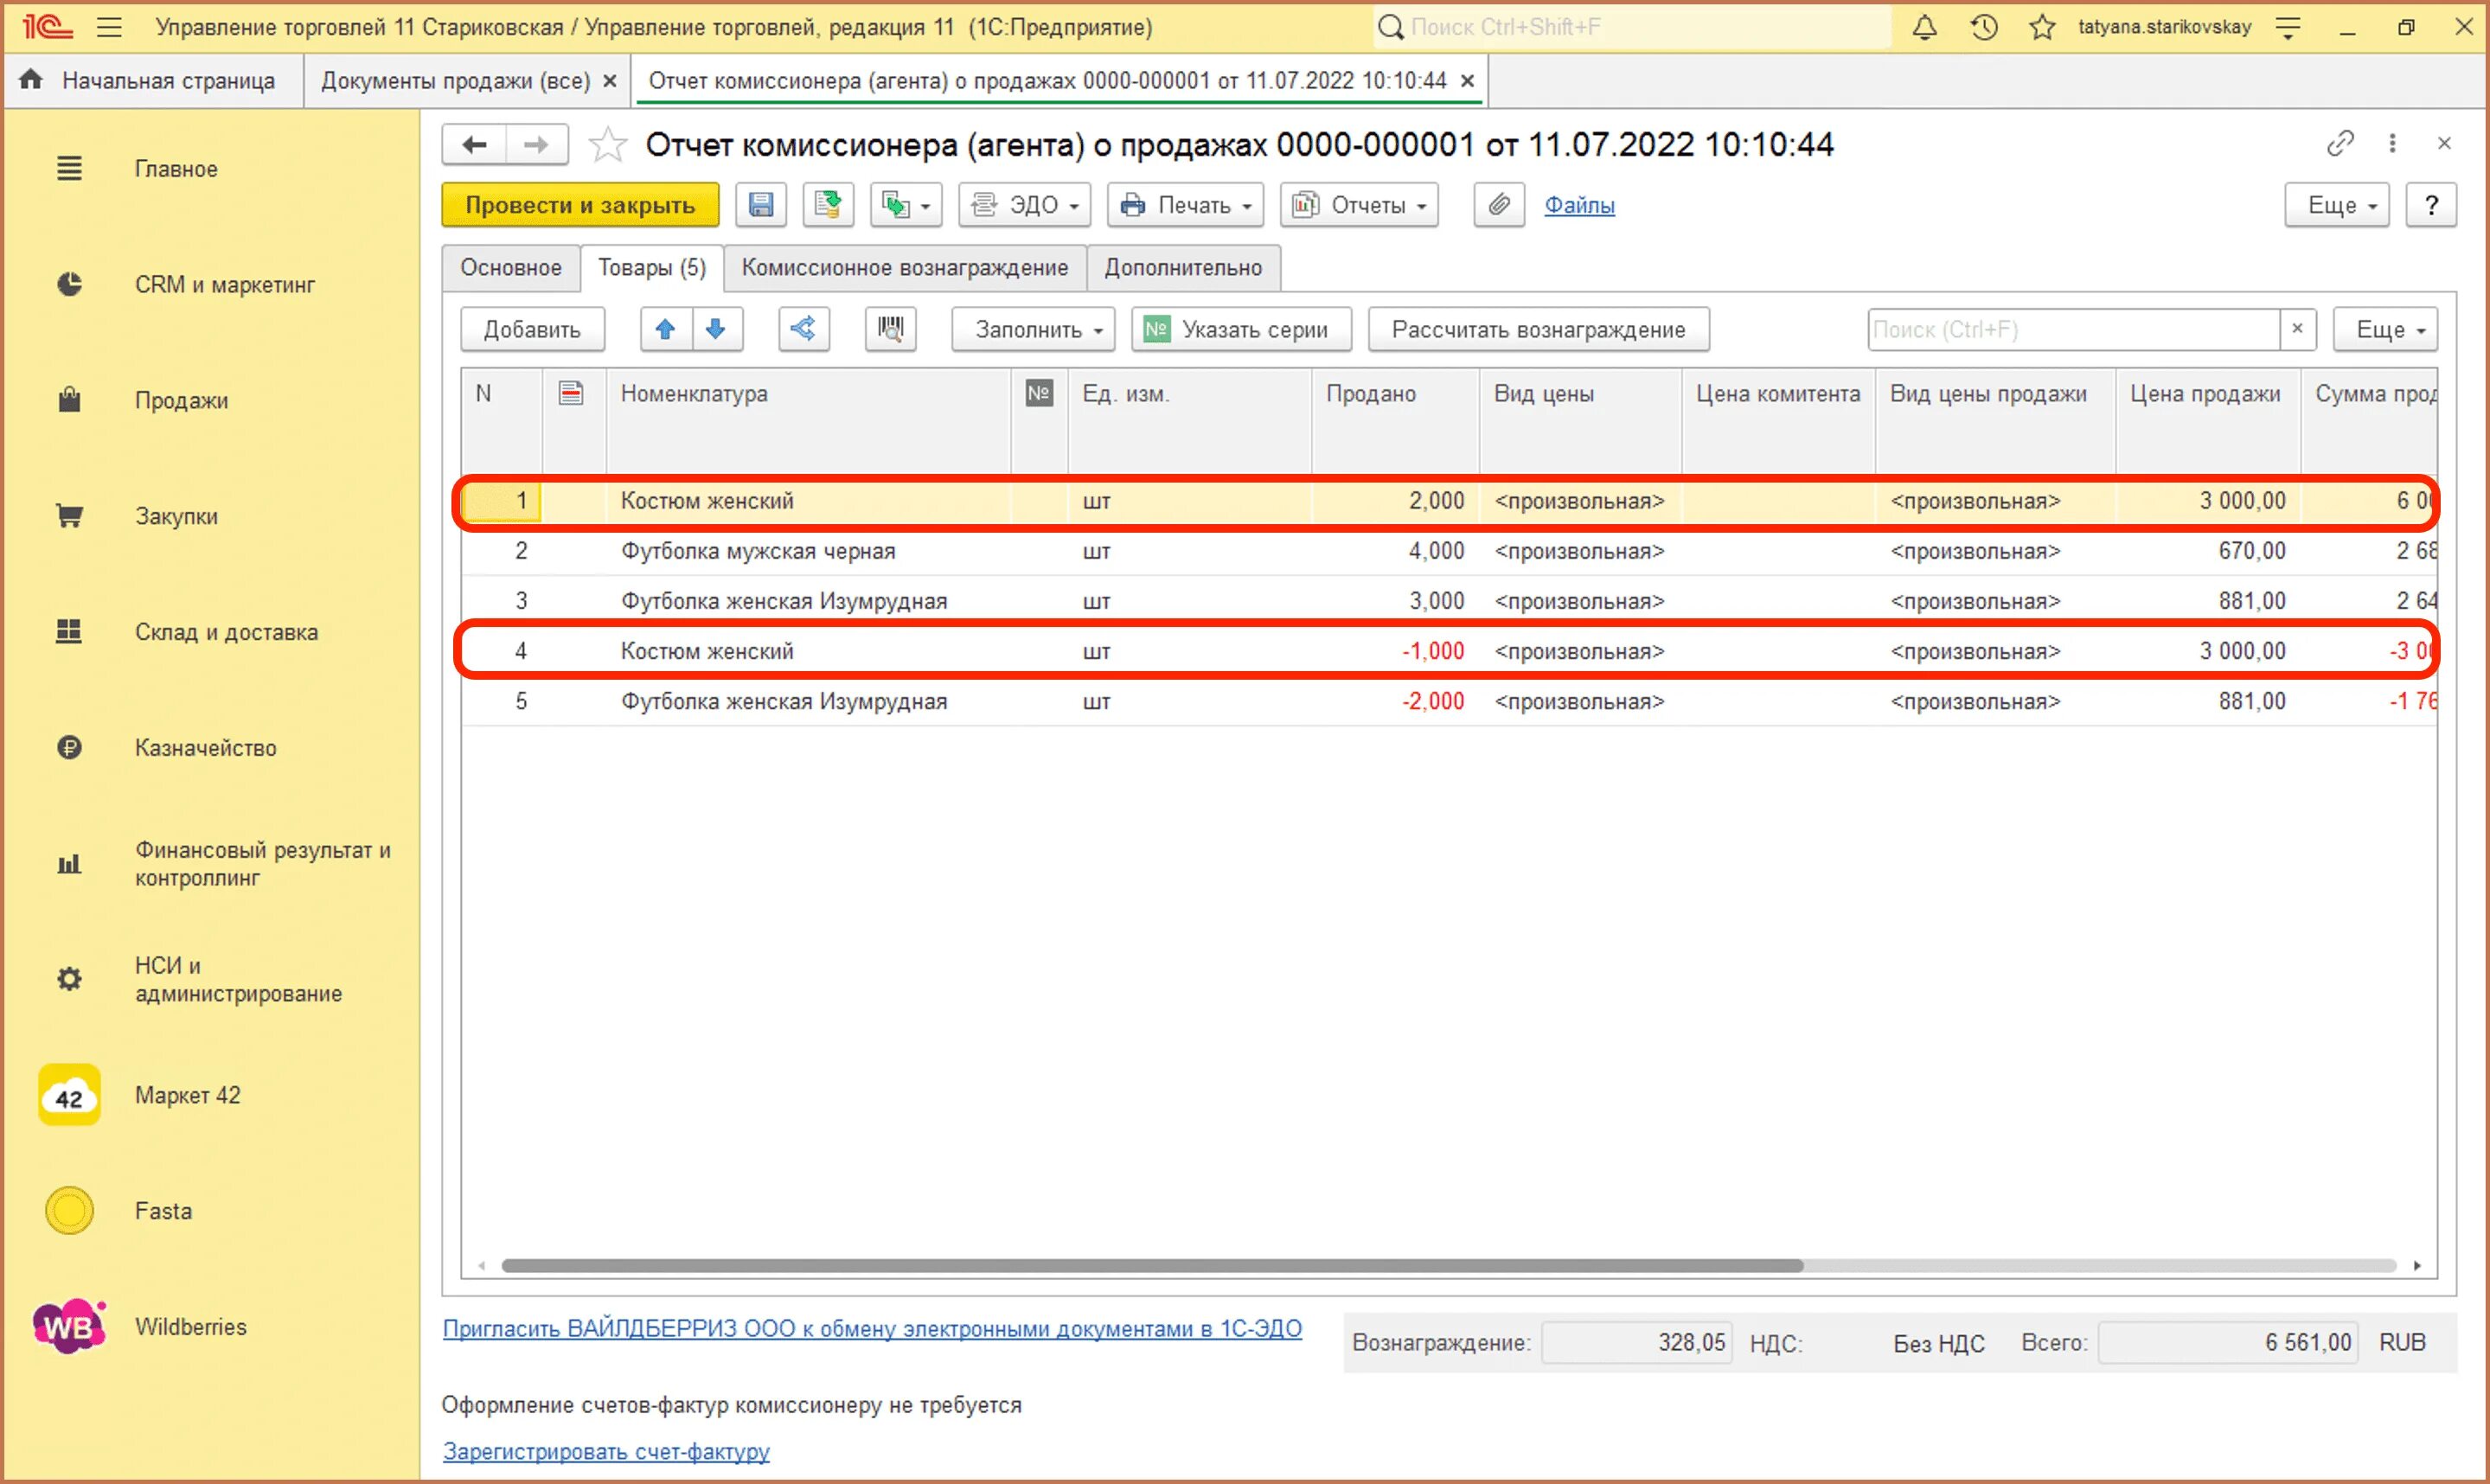
Task: Move row down with the blue arrow
Action: tap(716, 329)
